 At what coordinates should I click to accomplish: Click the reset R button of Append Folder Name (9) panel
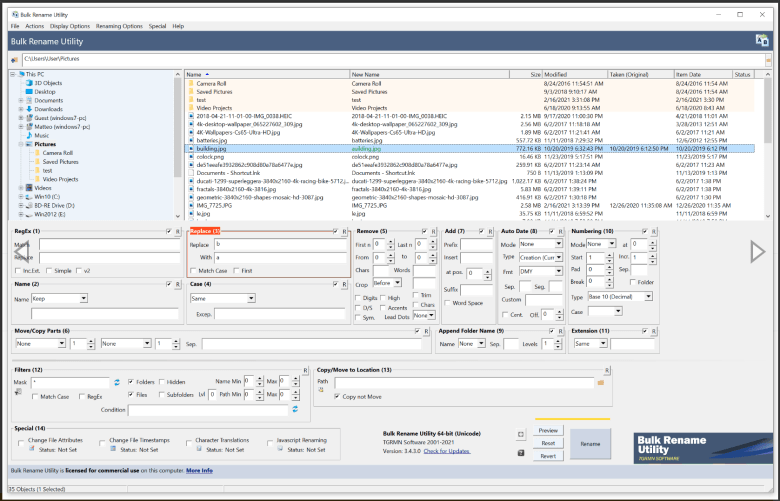click(x=561, y=331)
